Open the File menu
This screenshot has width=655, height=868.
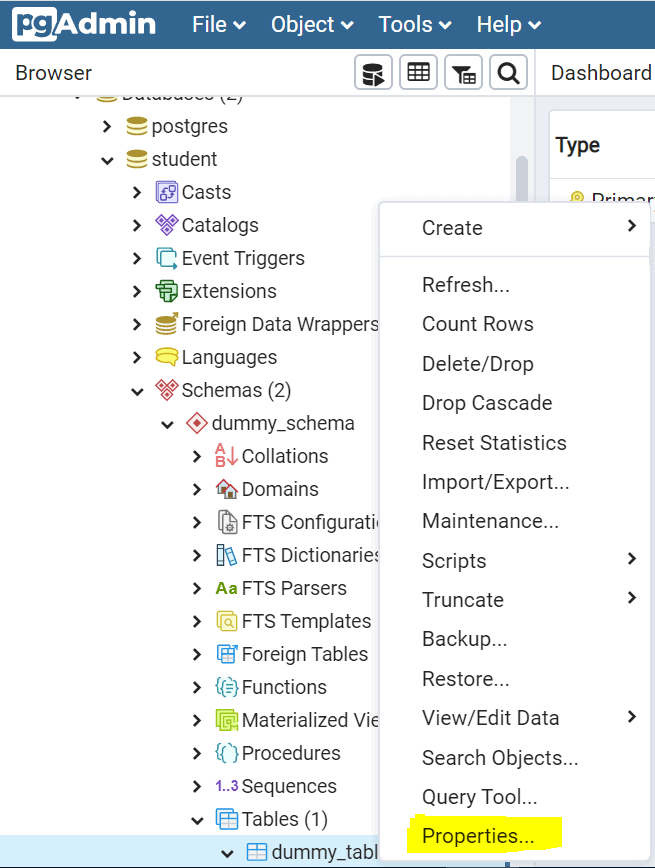(220, 24)
